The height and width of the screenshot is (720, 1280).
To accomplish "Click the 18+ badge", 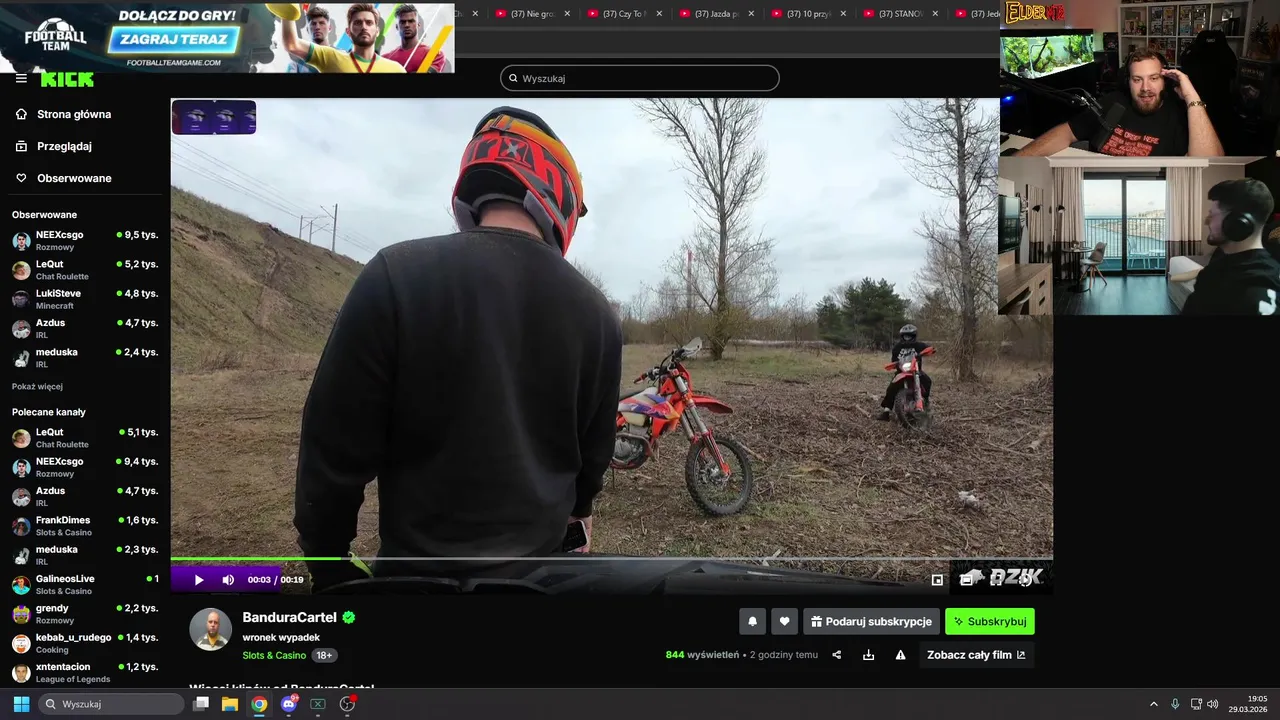I will click(x=324, y=656).
